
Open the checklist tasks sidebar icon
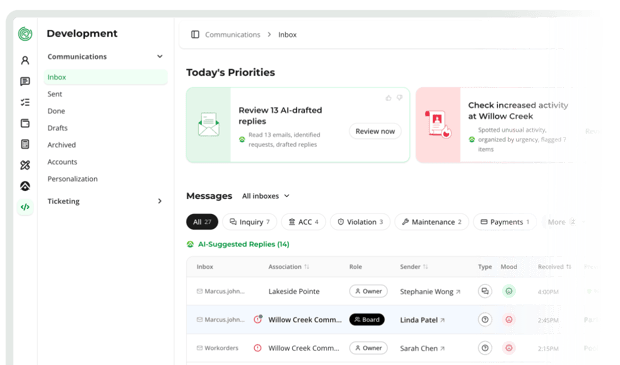tap(25, 102)
